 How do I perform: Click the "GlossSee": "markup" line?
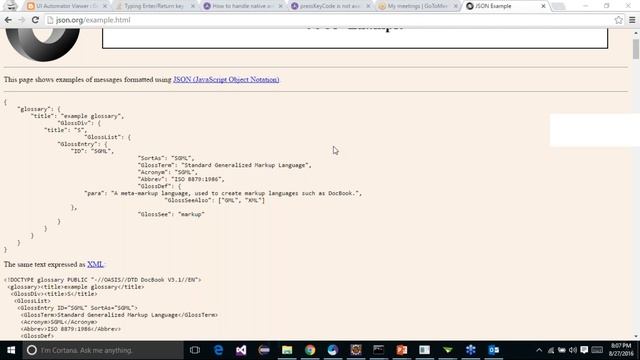pyautogui.click(x=171, y=214)
